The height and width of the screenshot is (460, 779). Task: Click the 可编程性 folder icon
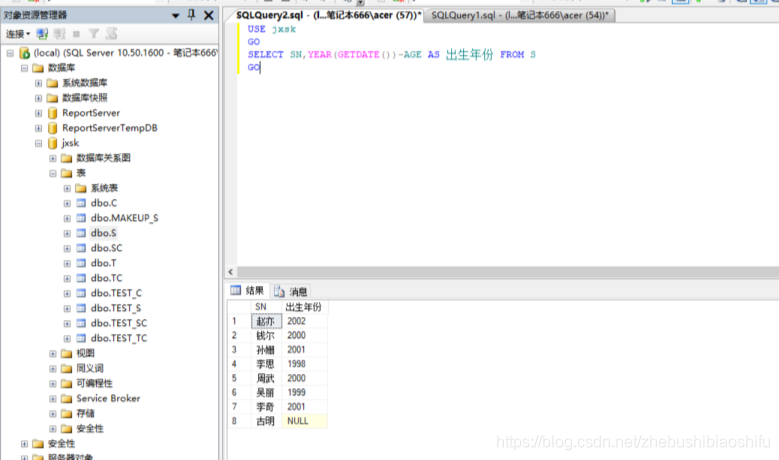click(67, 383)
